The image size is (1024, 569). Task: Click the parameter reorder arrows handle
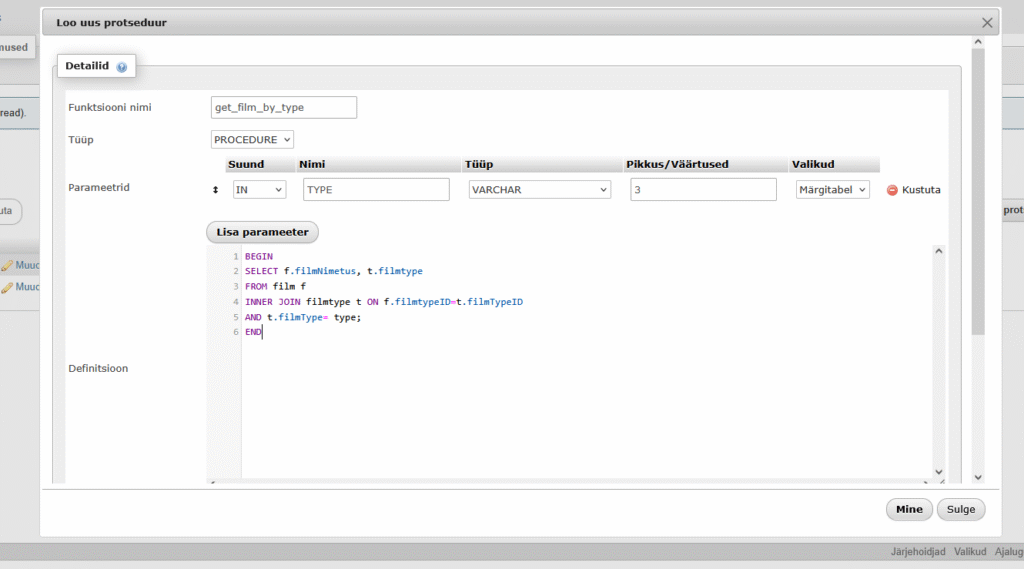click(215, 190)
